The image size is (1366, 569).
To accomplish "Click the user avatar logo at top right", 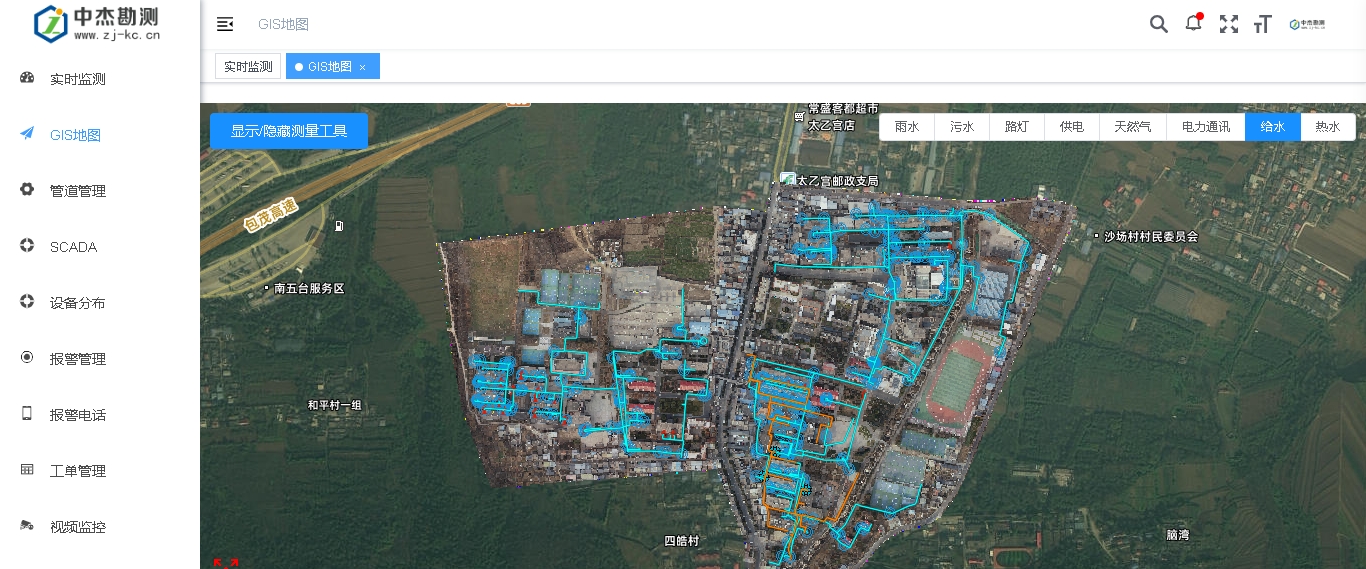I will [1307, 24].
